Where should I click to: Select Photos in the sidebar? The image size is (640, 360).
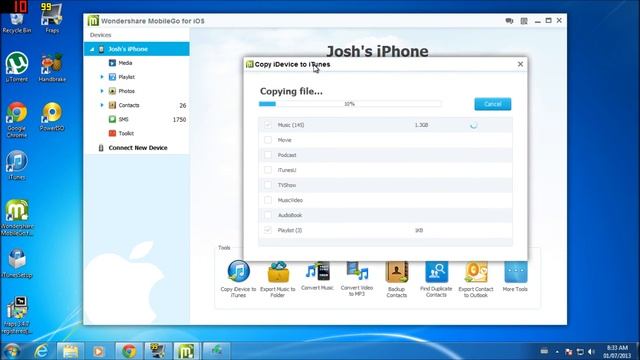click(x=127, y=91)
